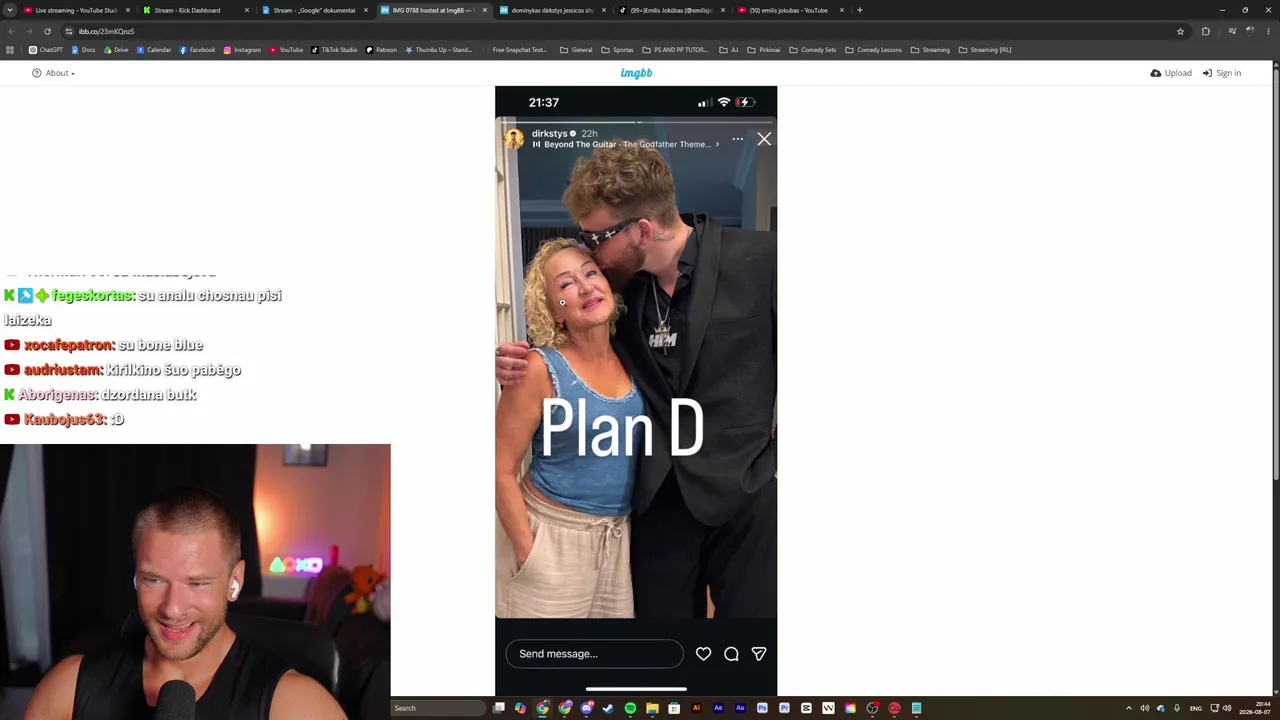Open the Thumbs Up - Stand... bookmark
The image size is (1280, 720).
[x=438, y=50]
